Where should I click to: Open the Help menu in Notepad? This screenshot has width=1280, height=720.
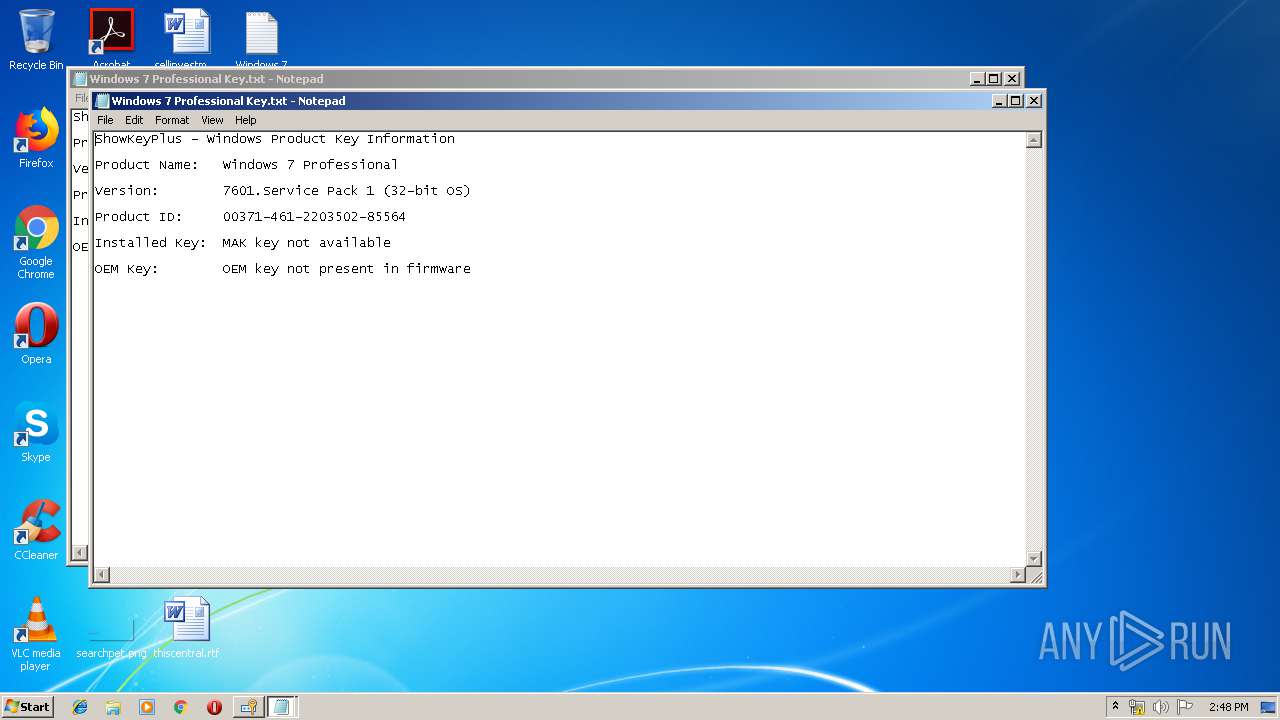point(246,120)
